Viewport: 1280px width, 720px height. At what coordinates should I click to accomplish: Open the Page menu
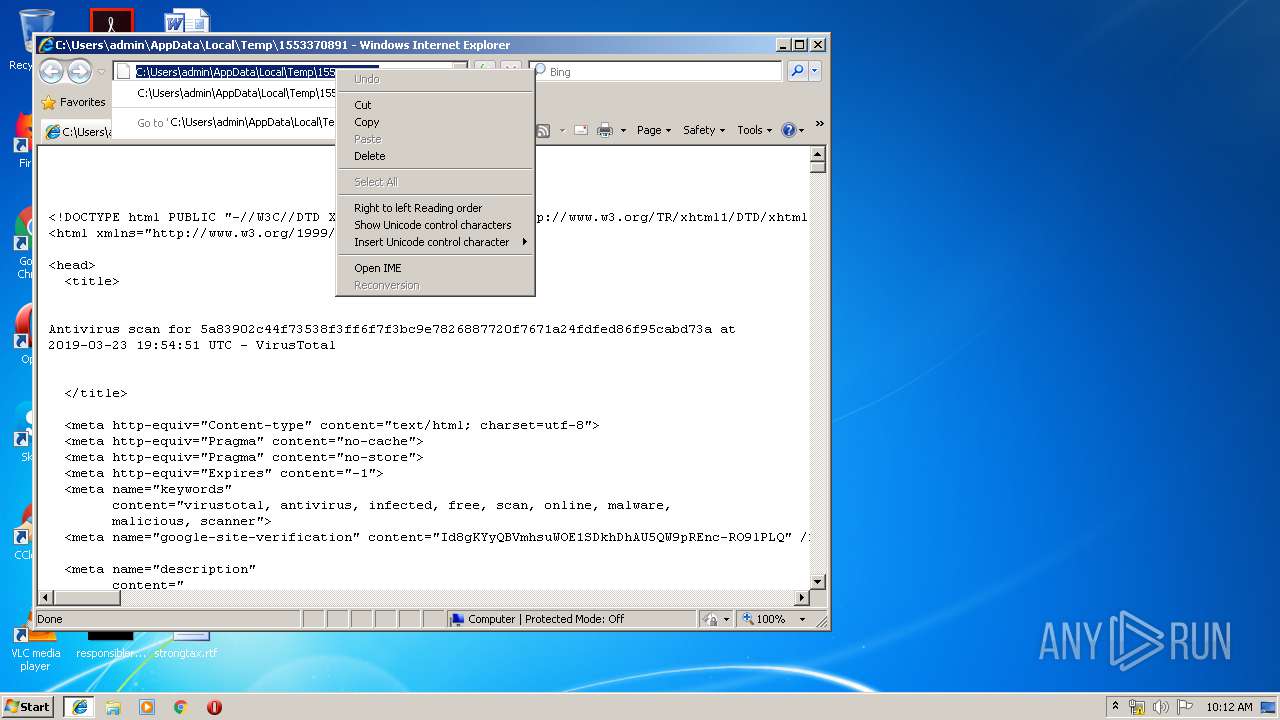point(654,130)
